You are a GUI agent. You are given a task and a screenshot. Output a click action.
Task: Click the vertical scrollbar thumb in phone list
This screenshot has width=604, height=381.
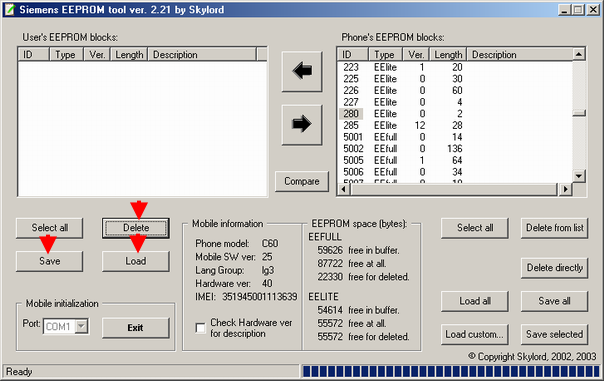pyautogui.click(x=579, y=113)
